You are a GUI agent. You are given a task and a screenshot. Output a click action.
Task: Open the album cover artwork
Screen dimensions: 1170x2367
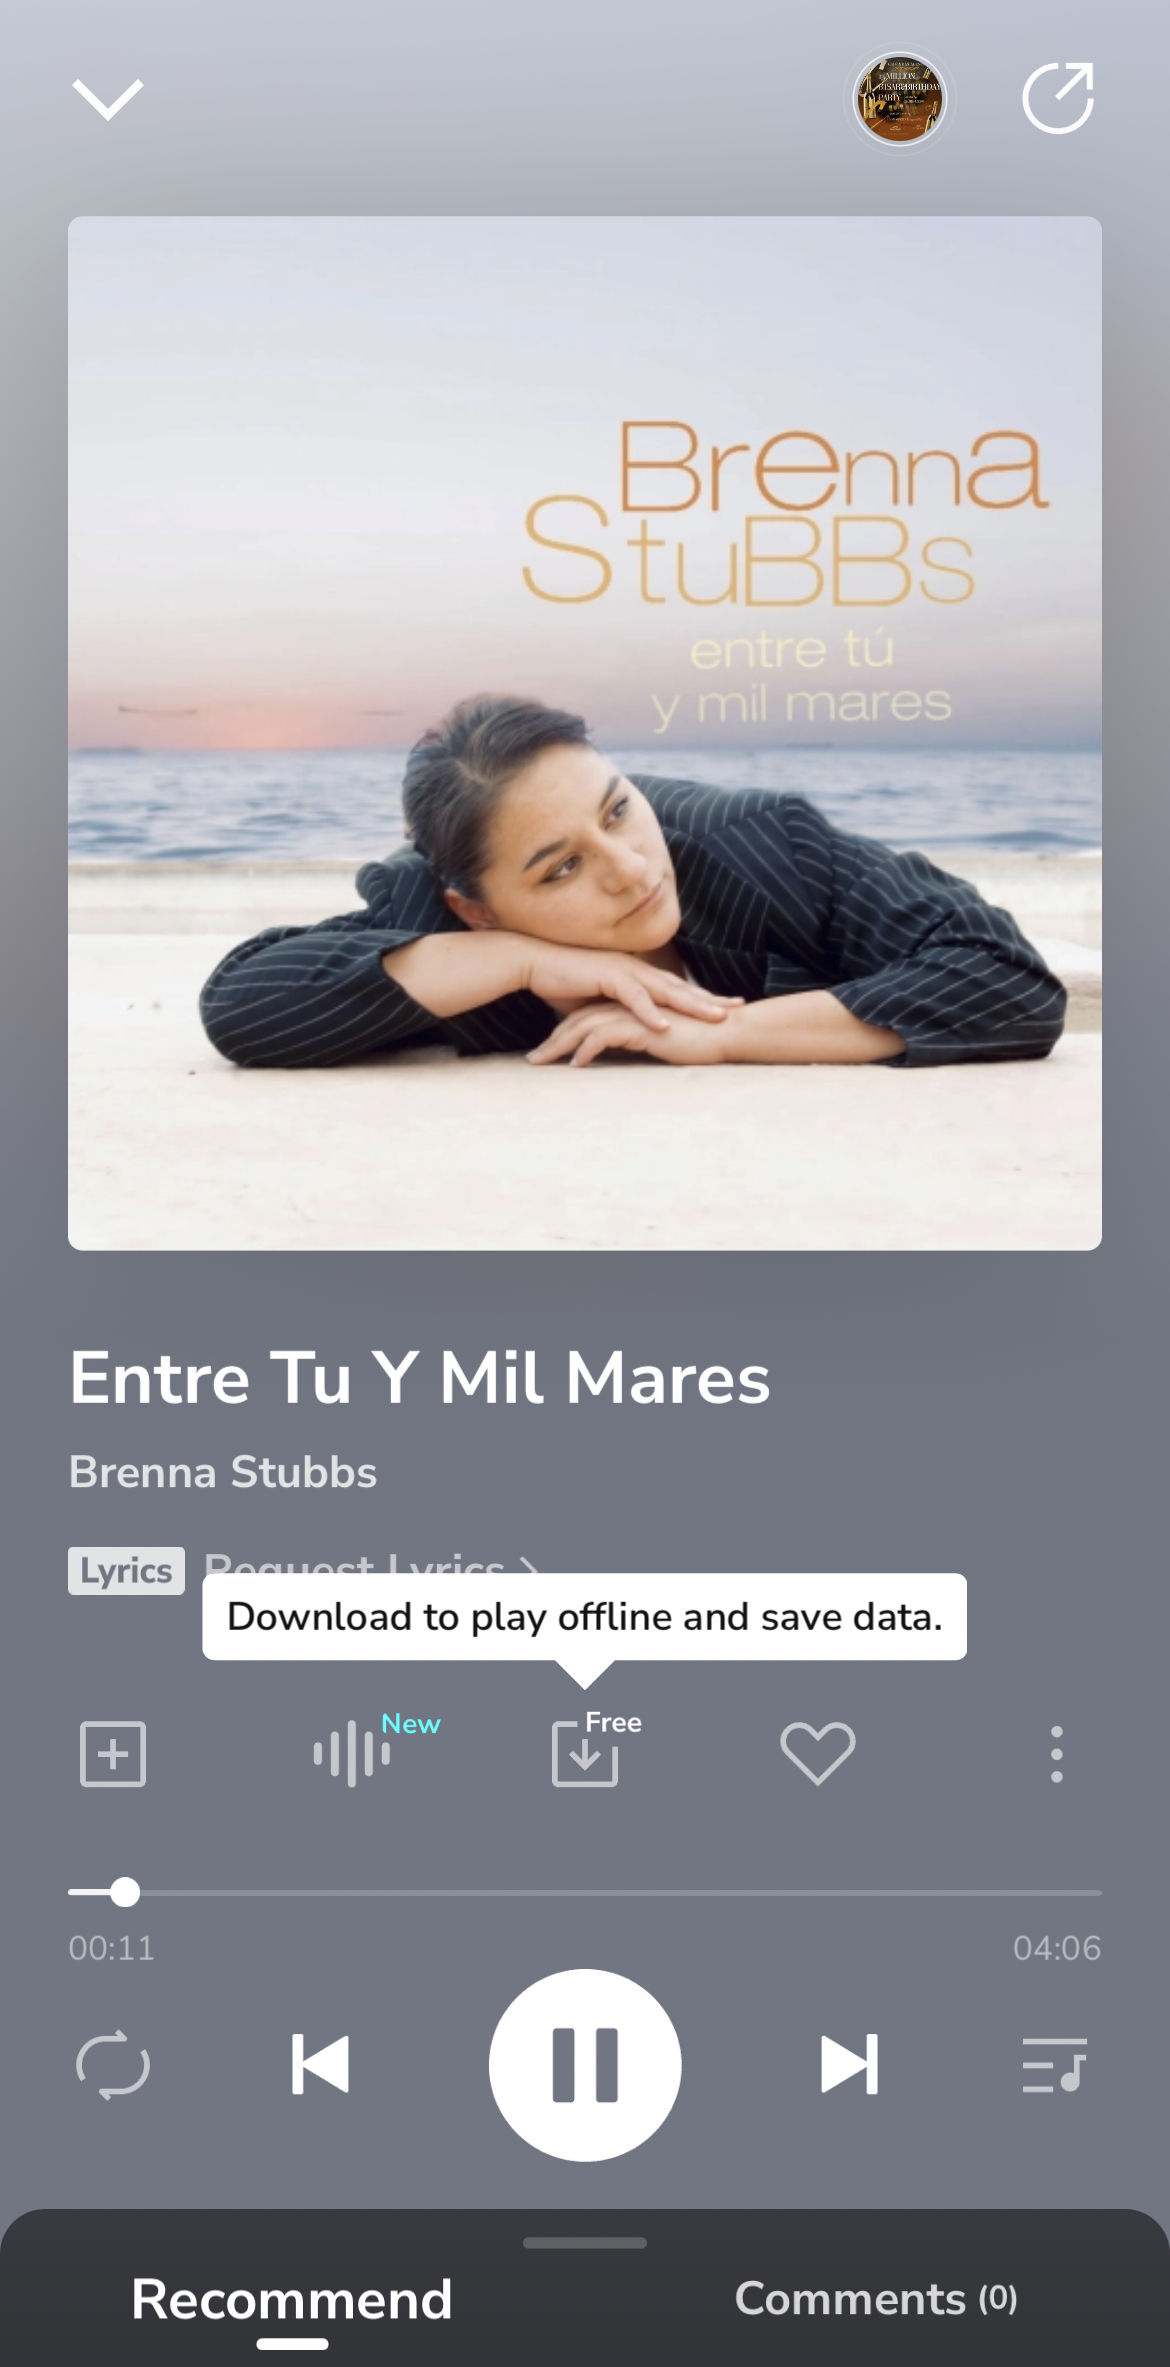[585, 733]
